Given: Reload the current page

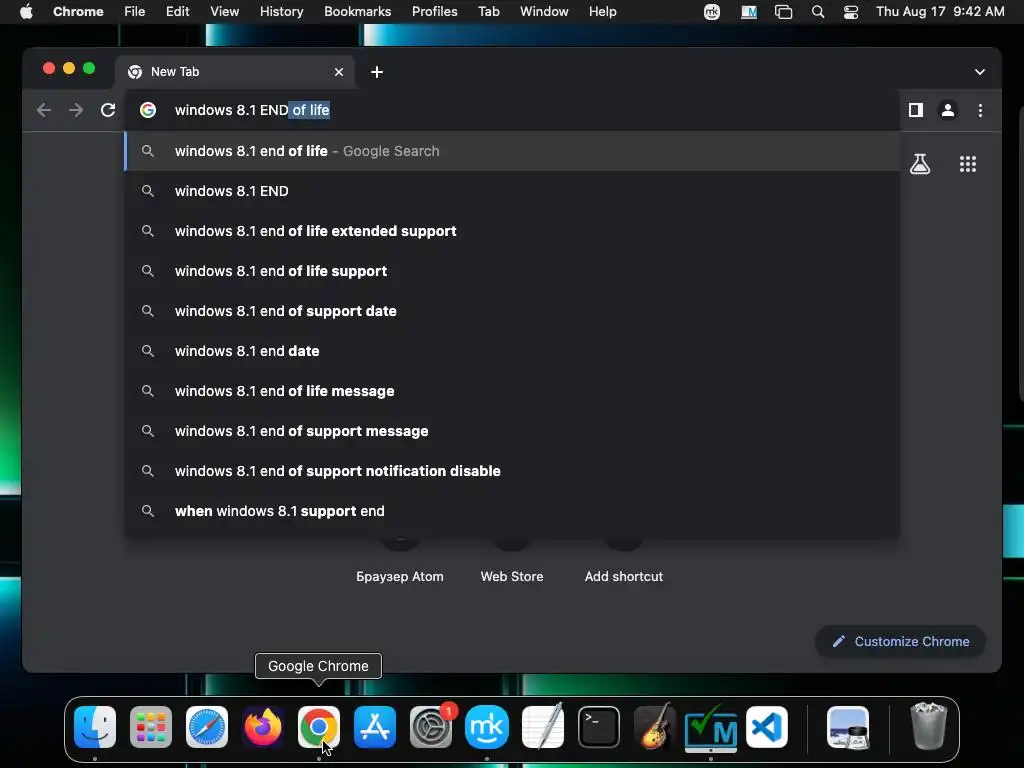Looking at the screenshot, I should 108,110.
